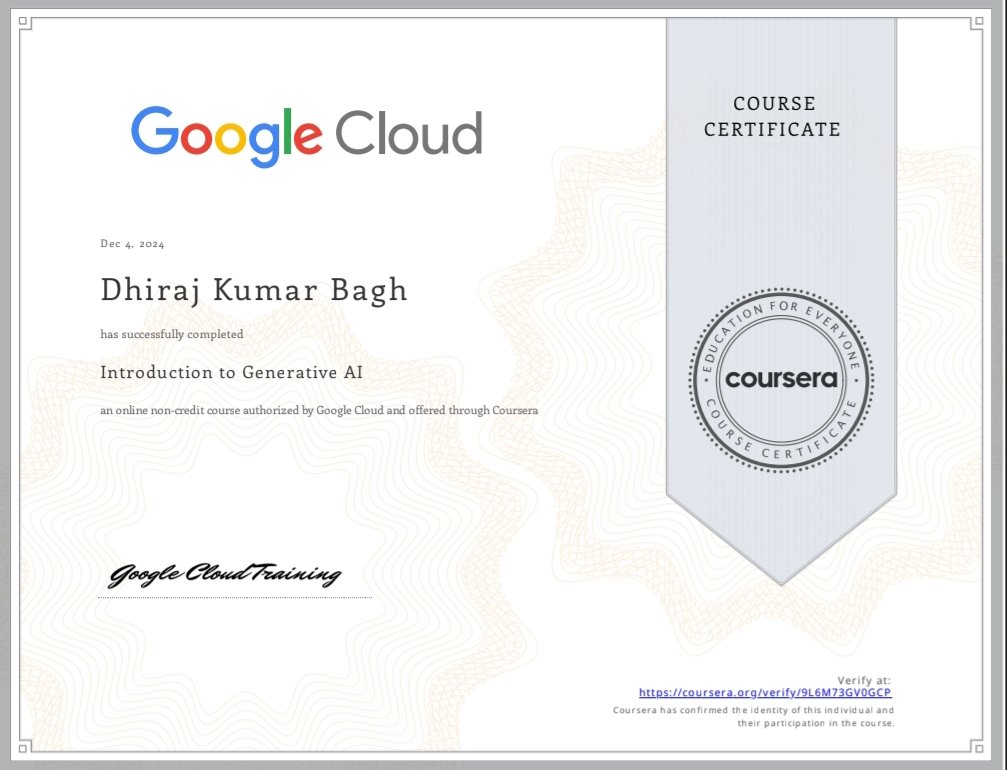The width and height of the screenshot is (1007, 770).
Task: Select the recipient name Dhiraj Kumar Bagh
Action: coord(254,290)
